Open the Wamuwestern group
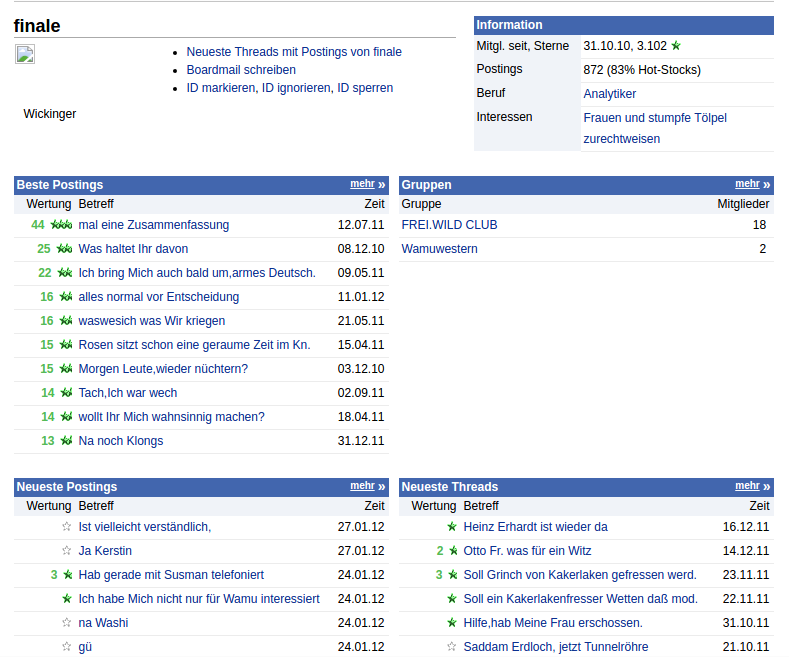 (439, 249)
